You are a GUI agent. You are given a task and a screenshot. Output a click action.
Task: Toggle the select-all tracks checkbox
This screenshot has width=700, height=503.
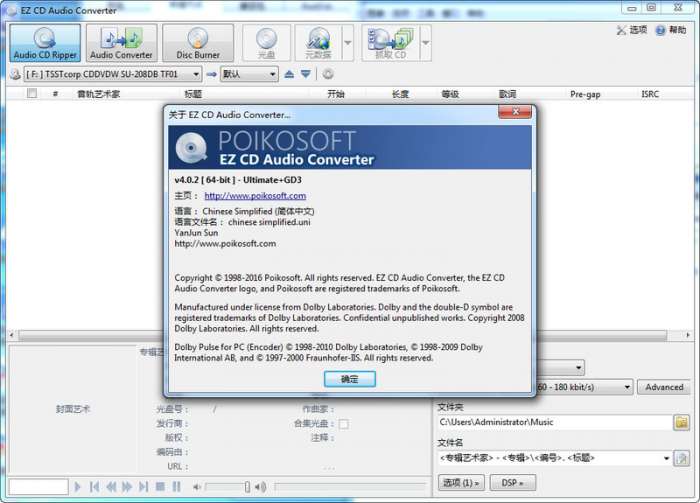click(32, 93)
